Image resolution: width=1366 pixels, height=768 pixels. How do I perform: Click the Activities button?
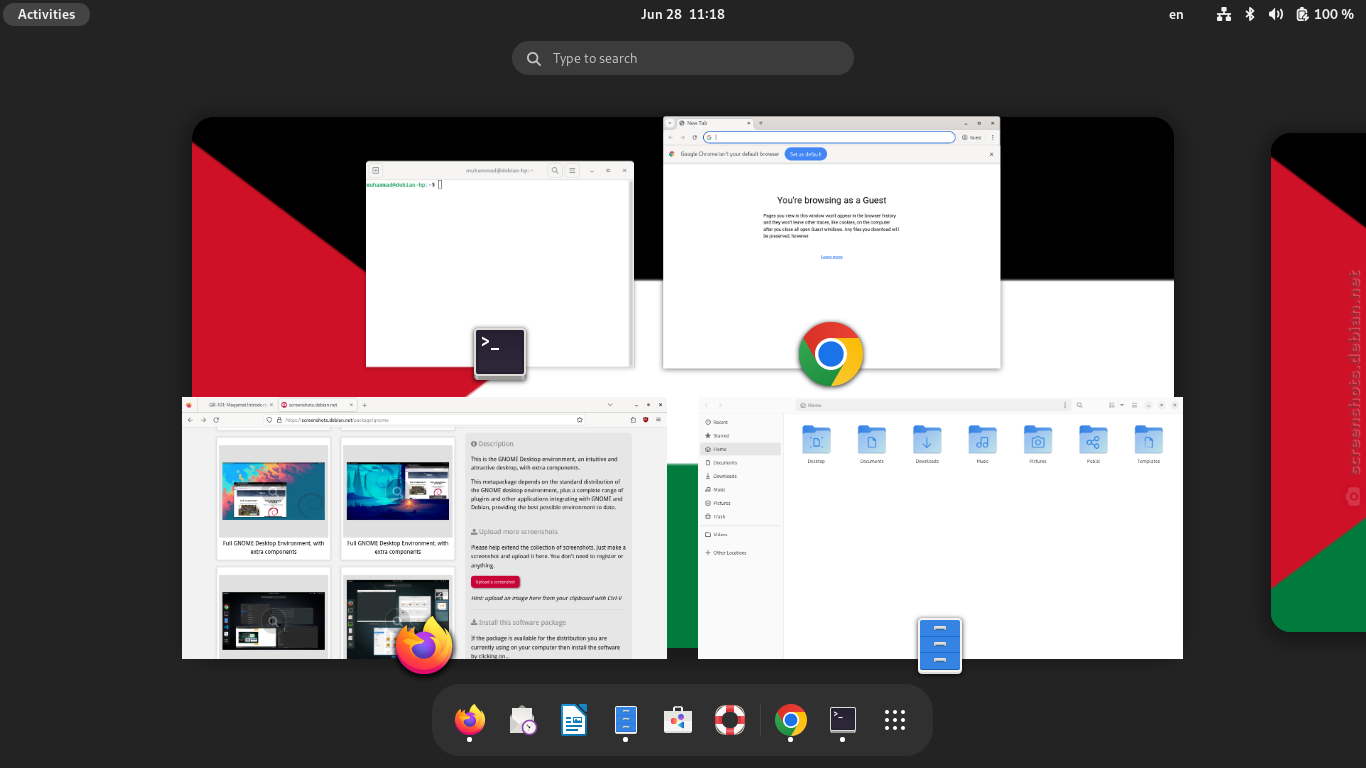tap(47, 14)
